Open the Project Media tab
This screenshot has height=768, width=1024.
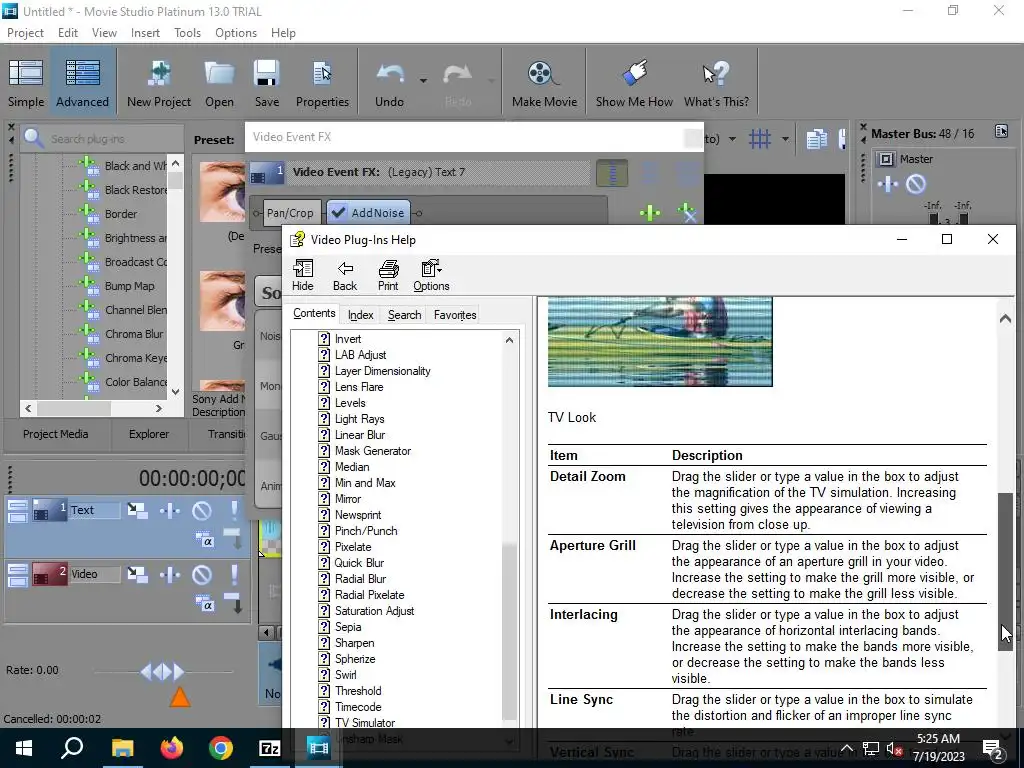point(56,434)
